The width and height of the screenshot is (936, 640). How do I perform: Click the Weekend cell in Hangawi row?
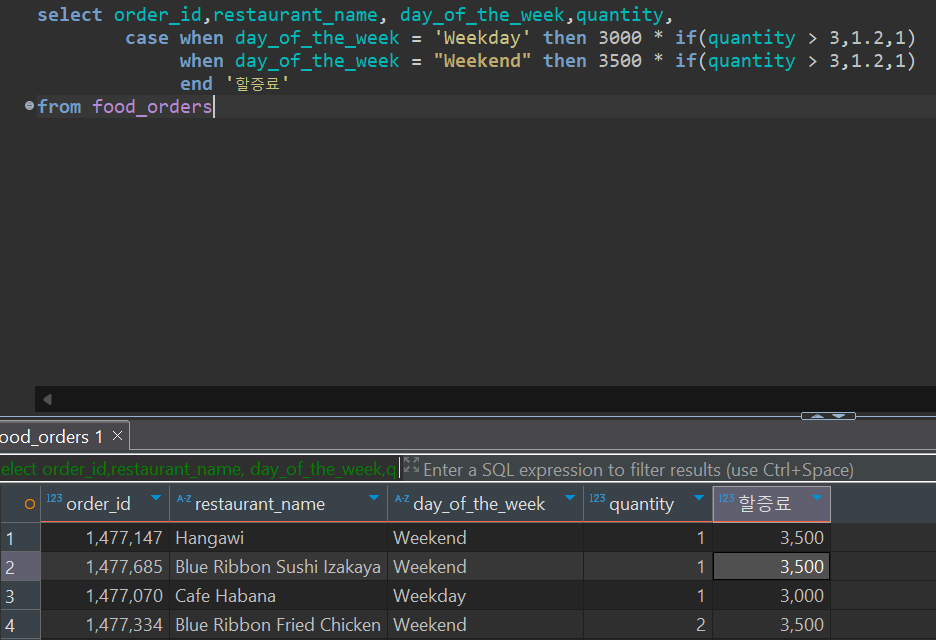pos(485,538)
